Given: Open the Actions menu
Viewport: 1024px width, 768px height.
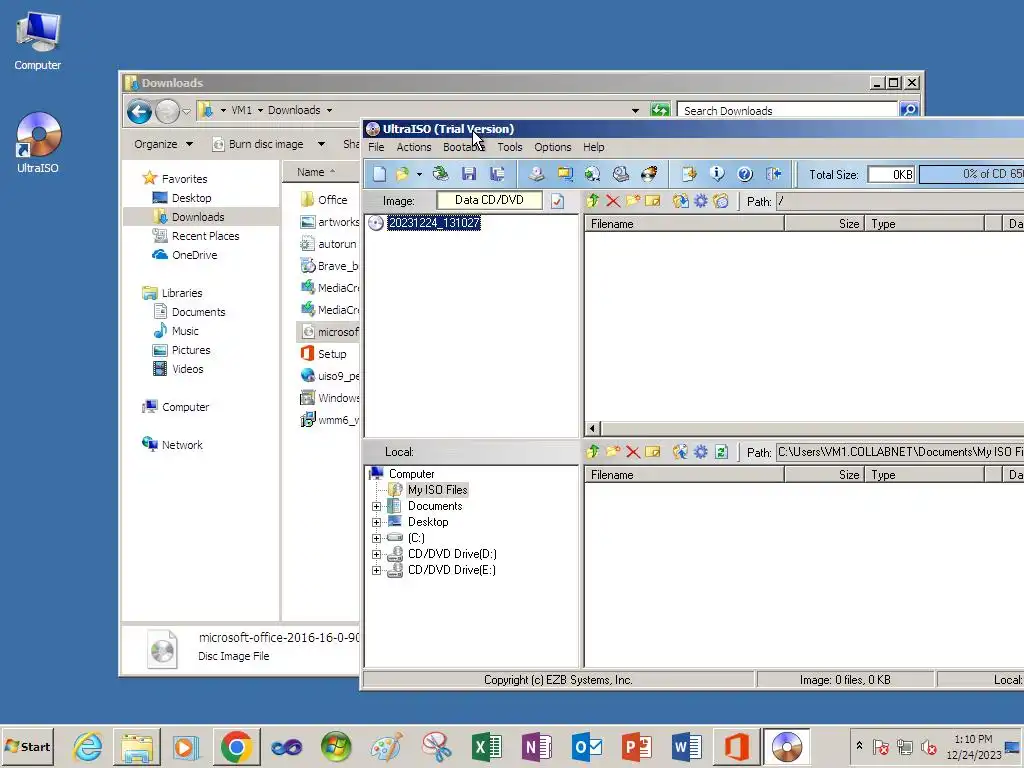Looking at the screenshot, I should 414,147.
